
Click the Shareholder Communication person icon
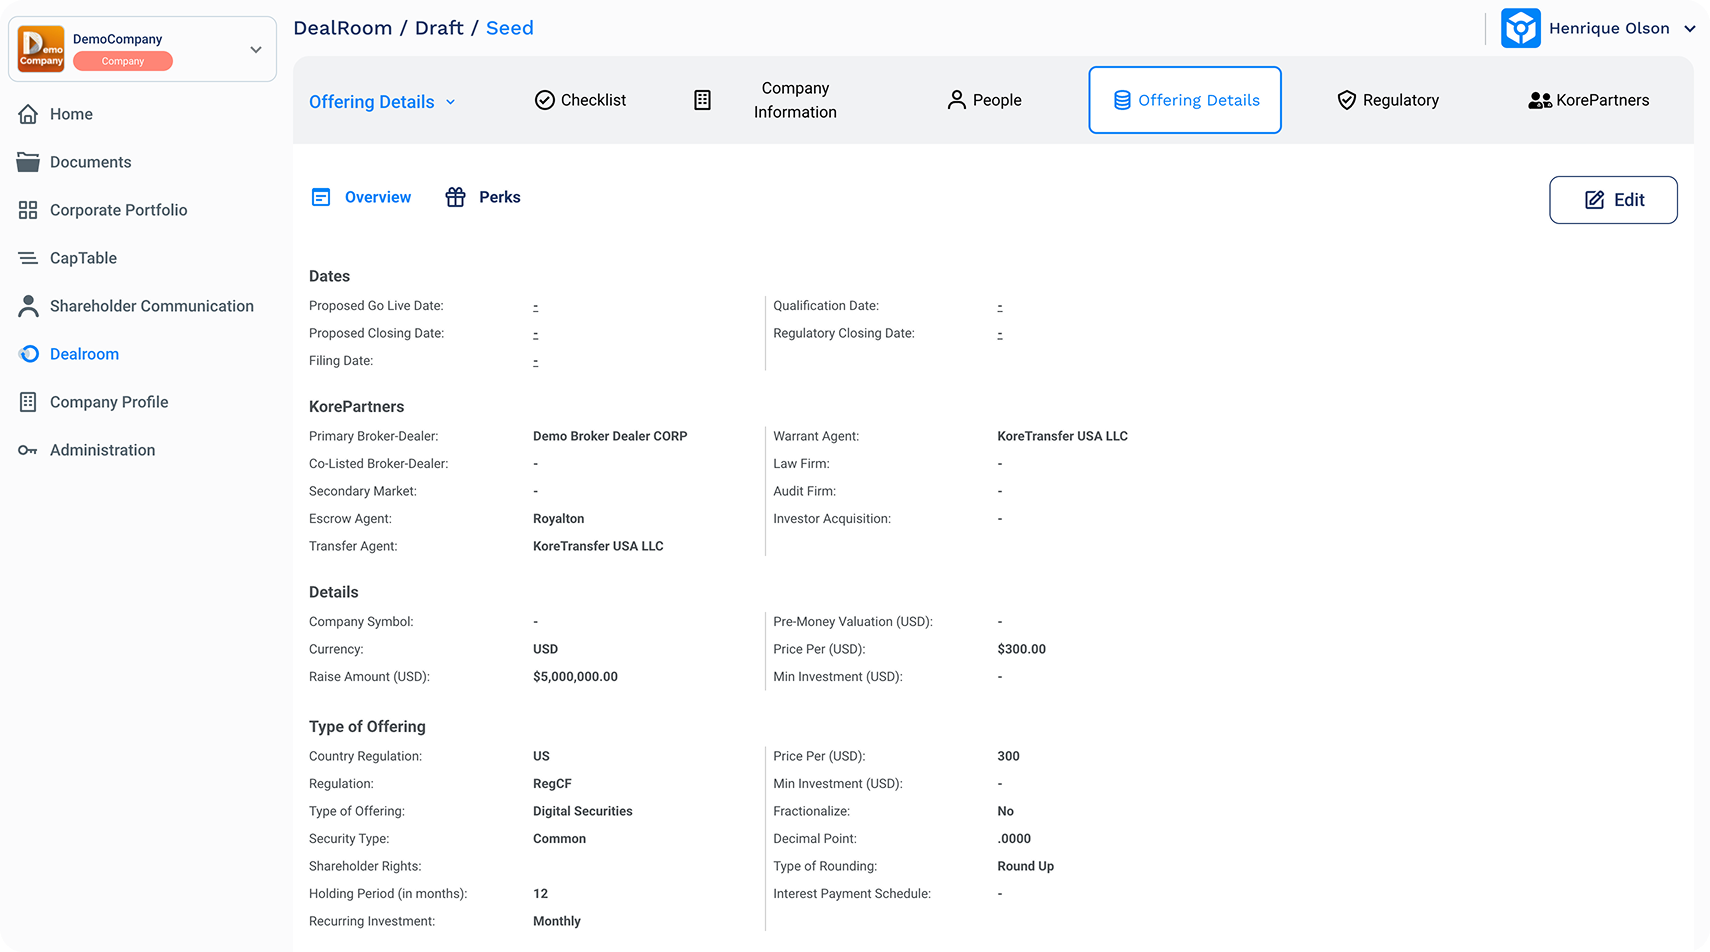pyautogui.click(x=28, y=306)
